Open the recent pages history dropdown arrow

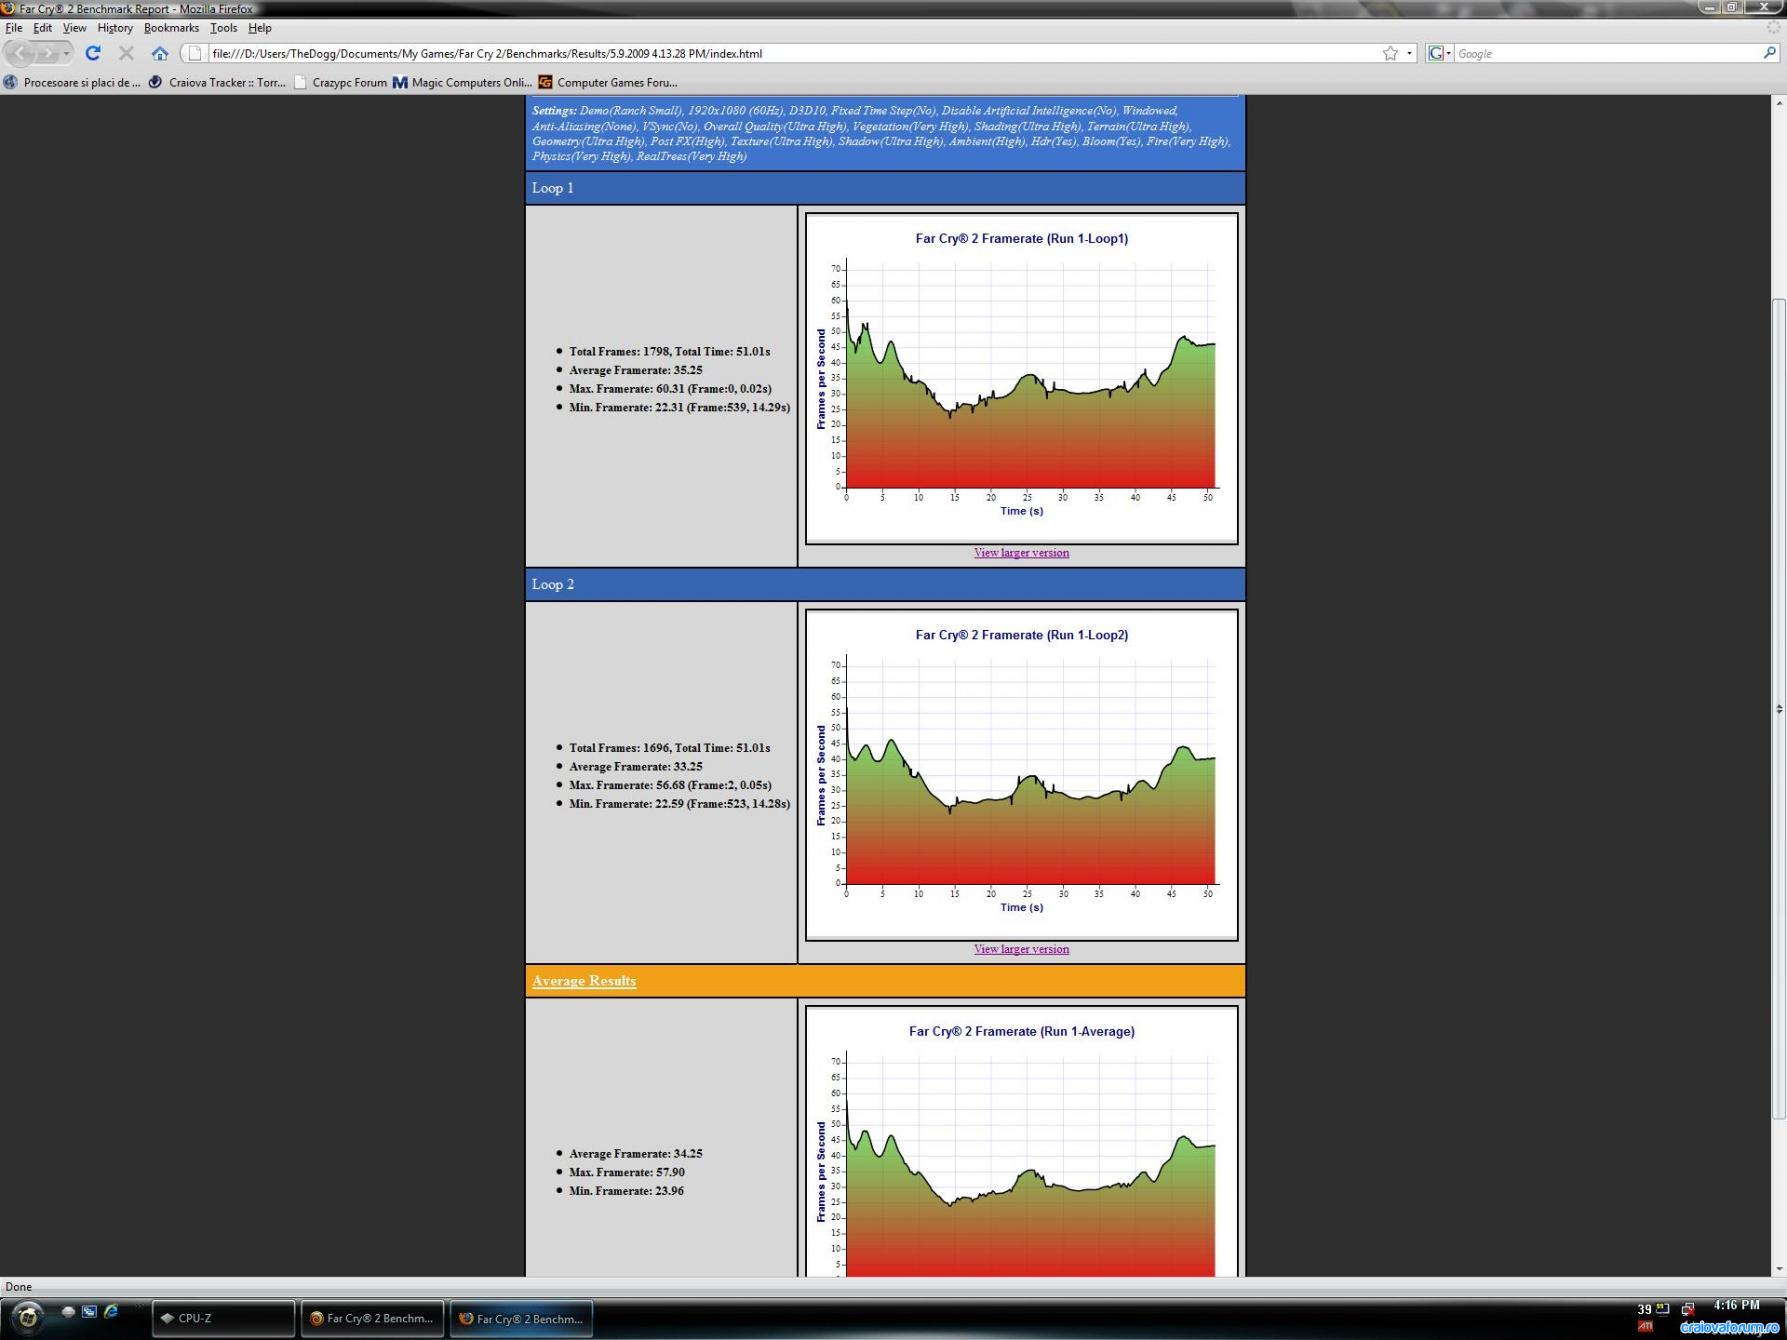point(67,53)
